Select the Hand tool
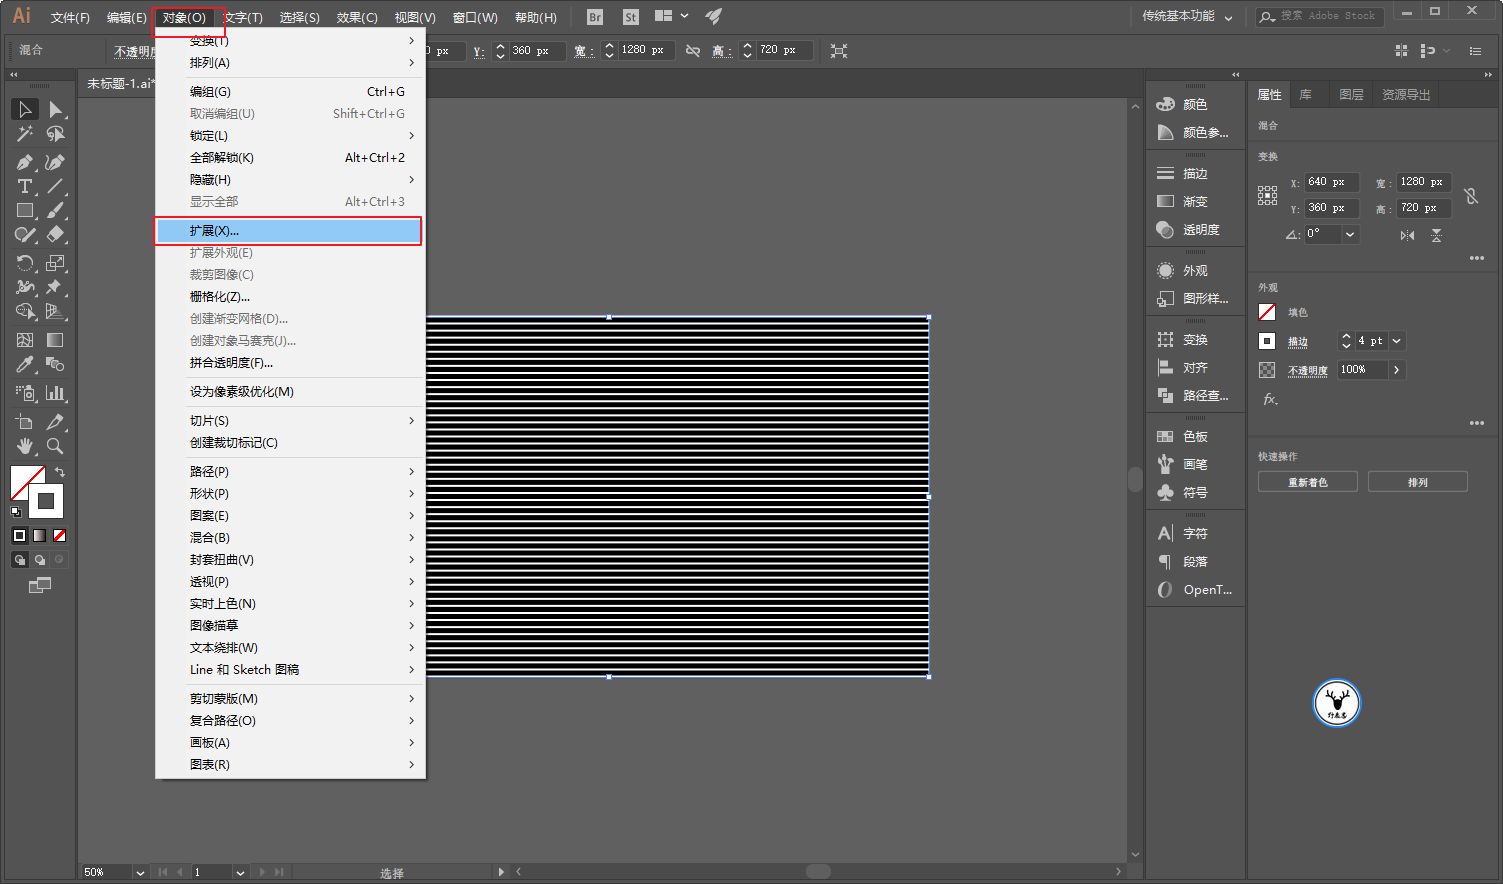Screen dimensions: 1503x884 coord(25,446)
